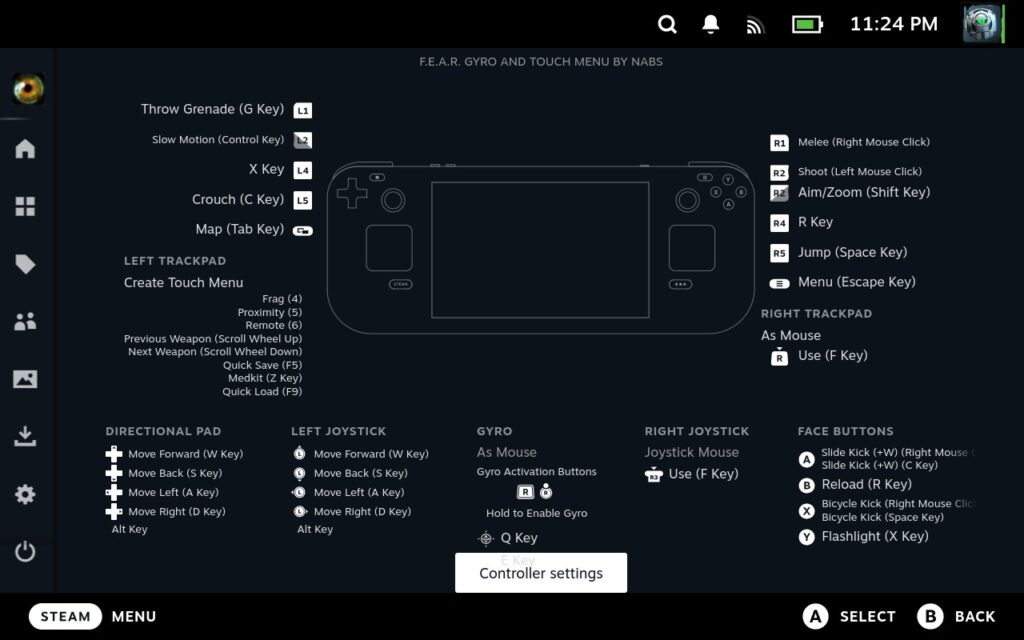This screenshot has width=1024, height=640.
Task: Select the Medkit (Z Key) touch menu entry
Action: coord(265,378)
